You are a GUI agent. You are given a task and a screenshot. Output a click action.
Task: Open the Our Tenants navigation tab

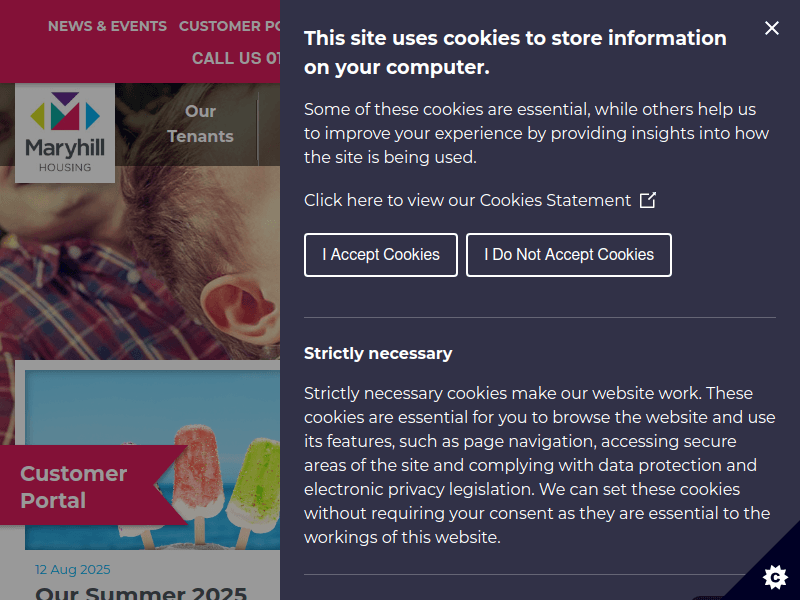[200, 123]
